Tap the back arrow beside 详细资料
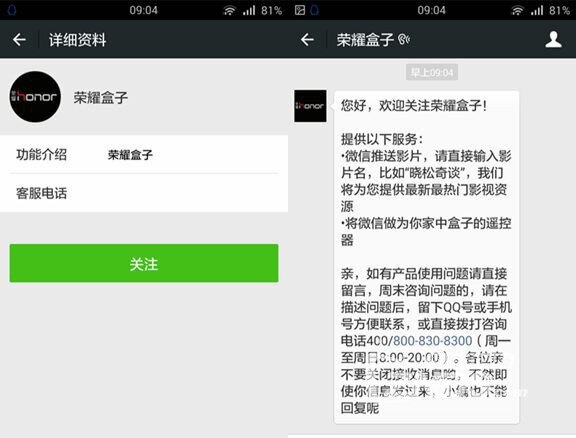 pos(19,40)
